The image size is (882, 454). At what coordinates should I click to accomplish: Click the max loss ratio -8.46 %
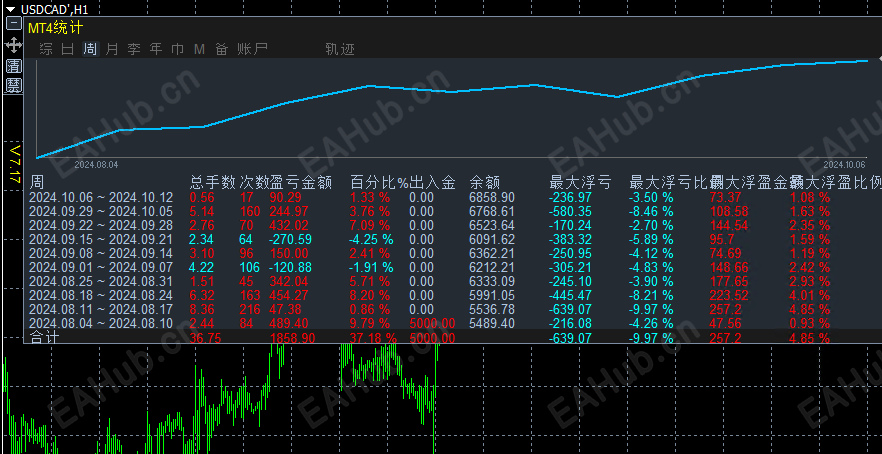pos(651,212)
